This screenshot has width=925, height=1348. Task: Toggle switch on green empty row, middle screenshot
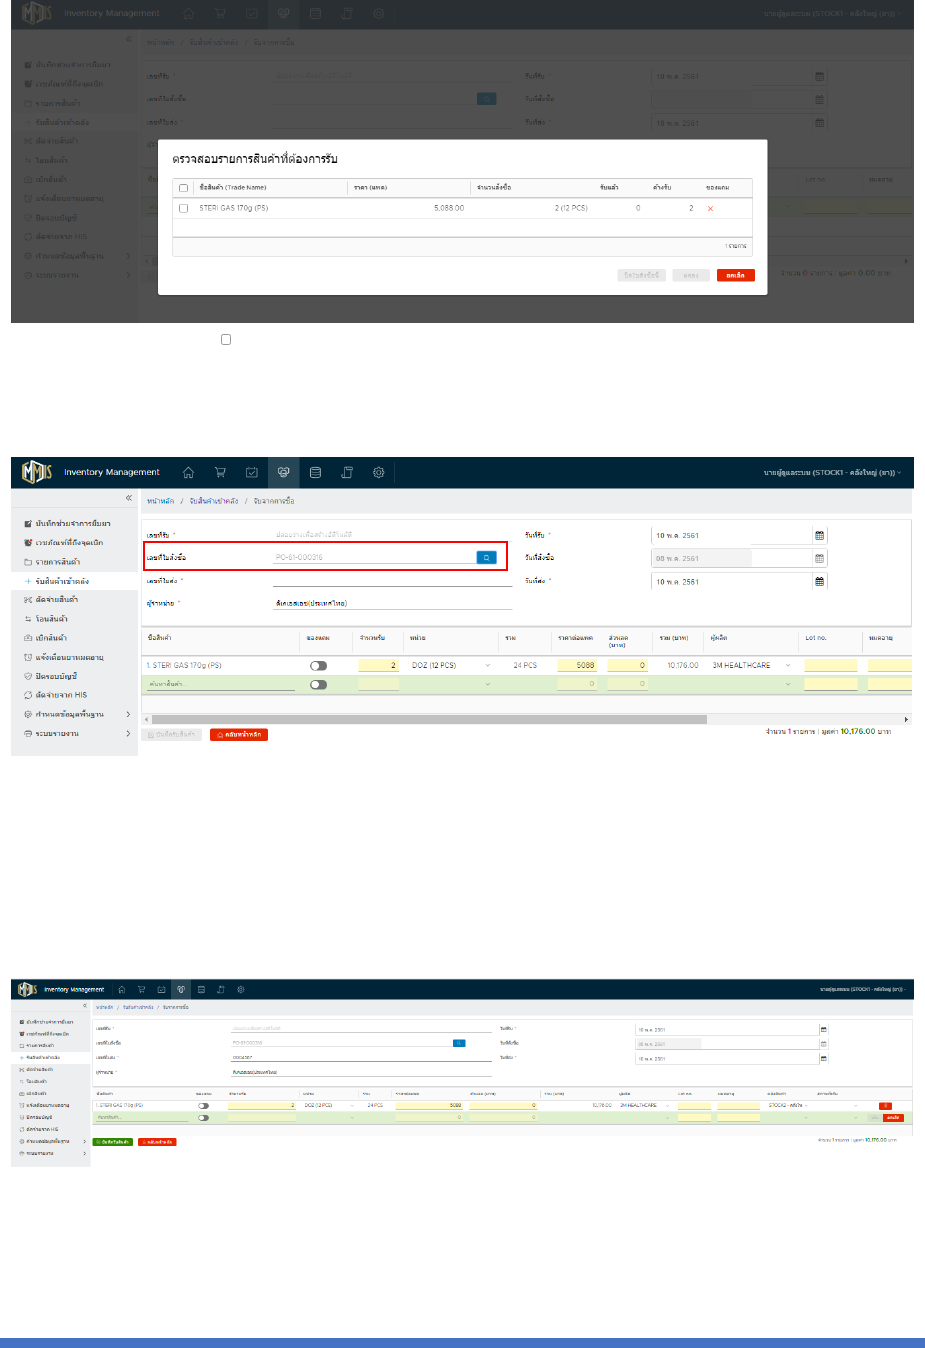(319, 685)
